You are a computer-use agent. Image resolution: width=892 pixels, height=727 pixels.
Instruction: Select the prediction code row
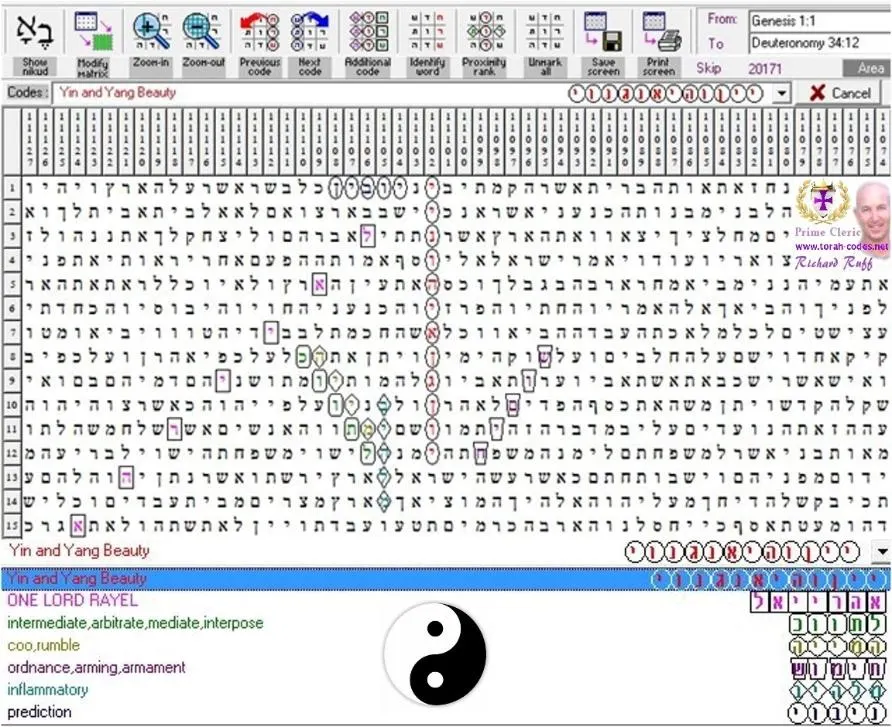coord(445,712)
